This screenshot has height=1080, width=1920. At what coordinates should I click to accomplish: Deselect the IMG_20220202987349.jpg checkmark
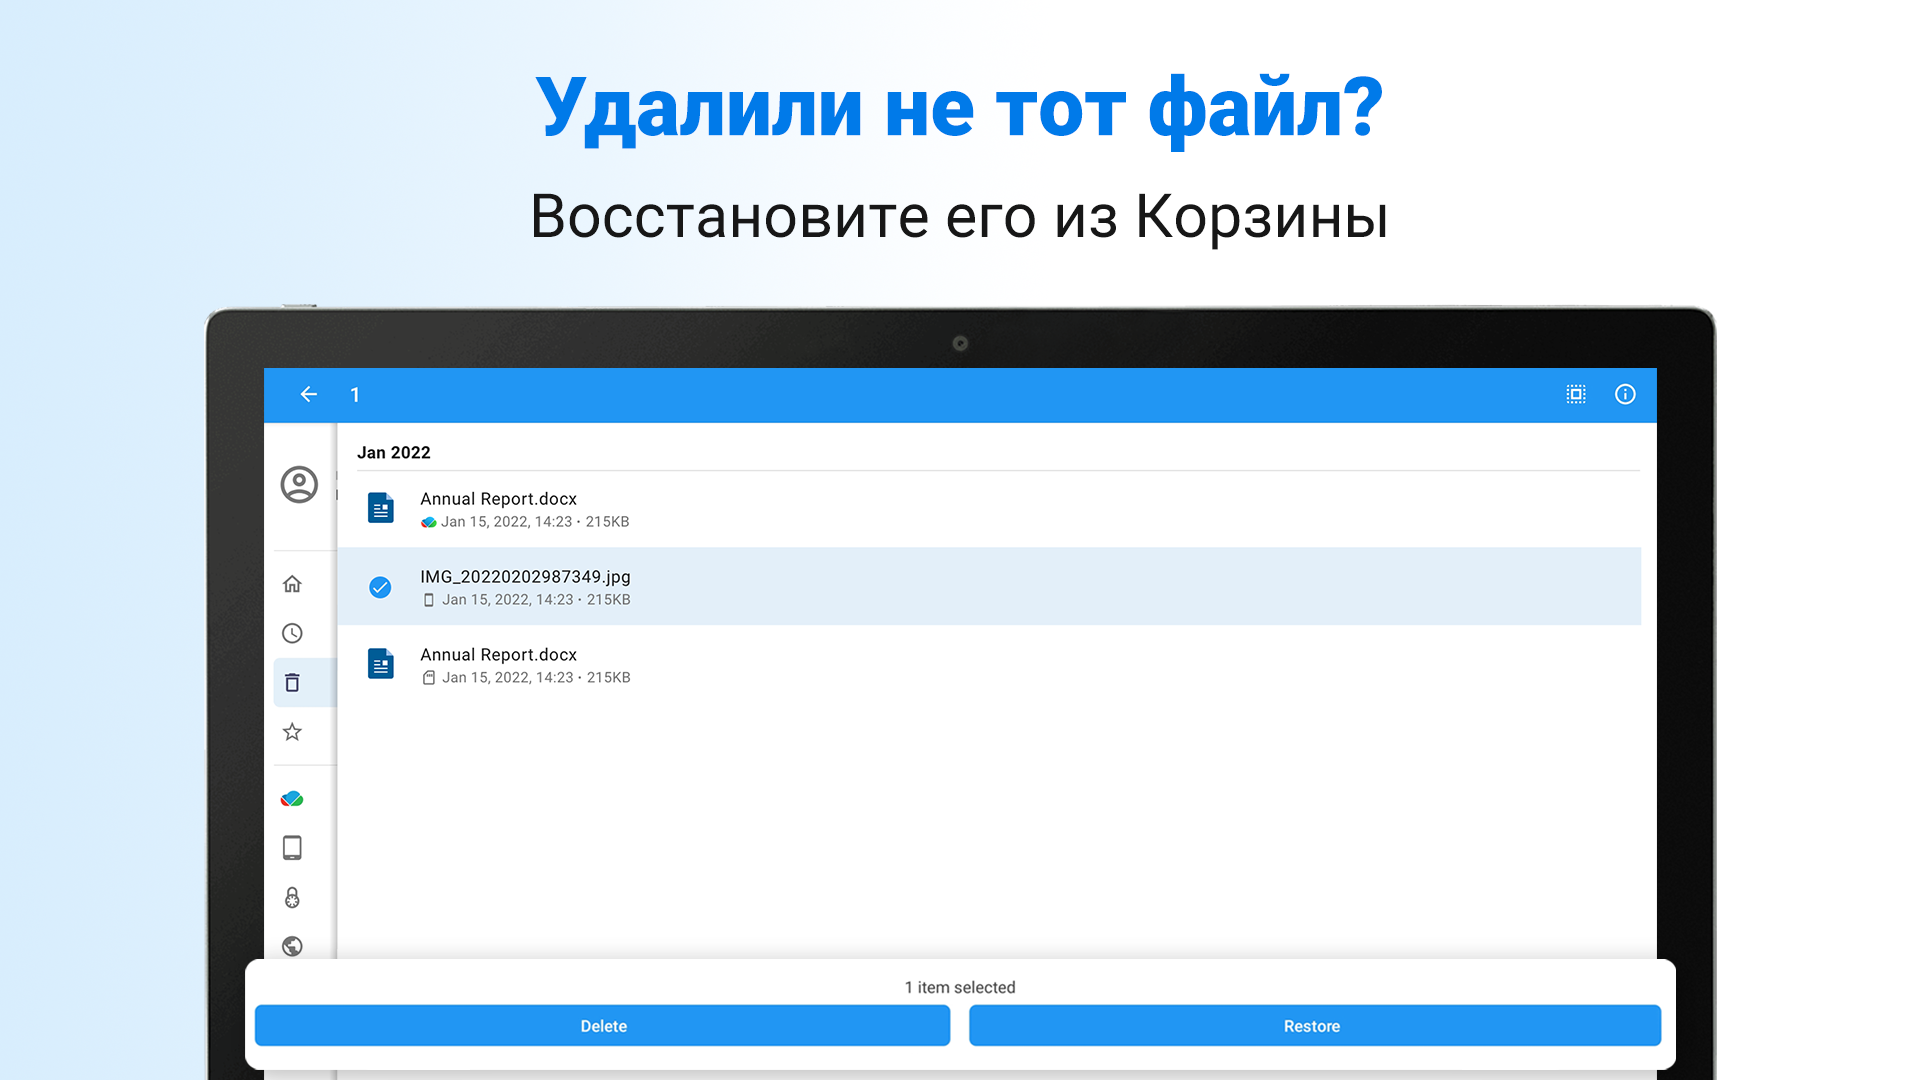pyautogui.click(x=380, y=587)
